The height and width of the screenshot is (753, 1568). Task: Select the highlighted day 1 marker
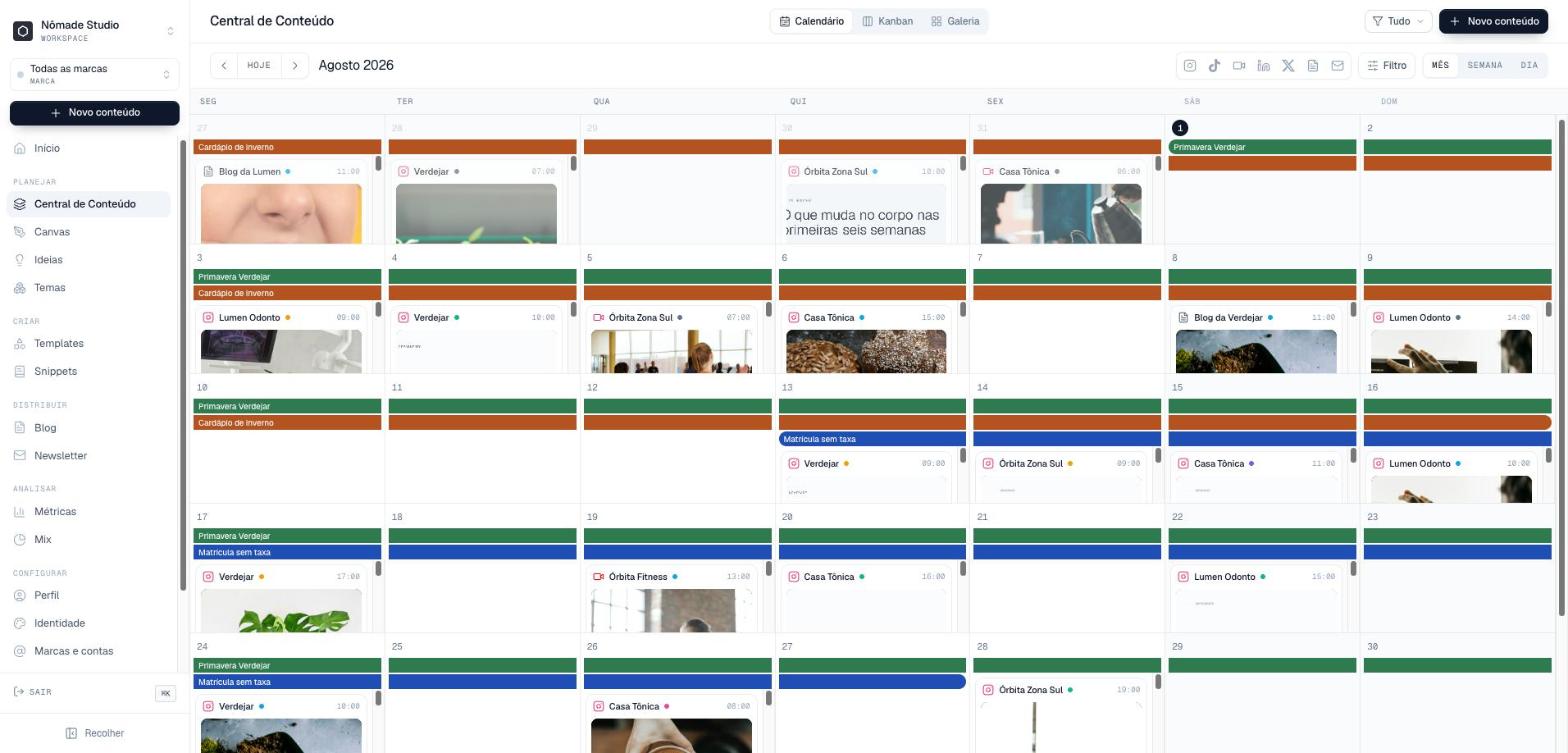1180,128
